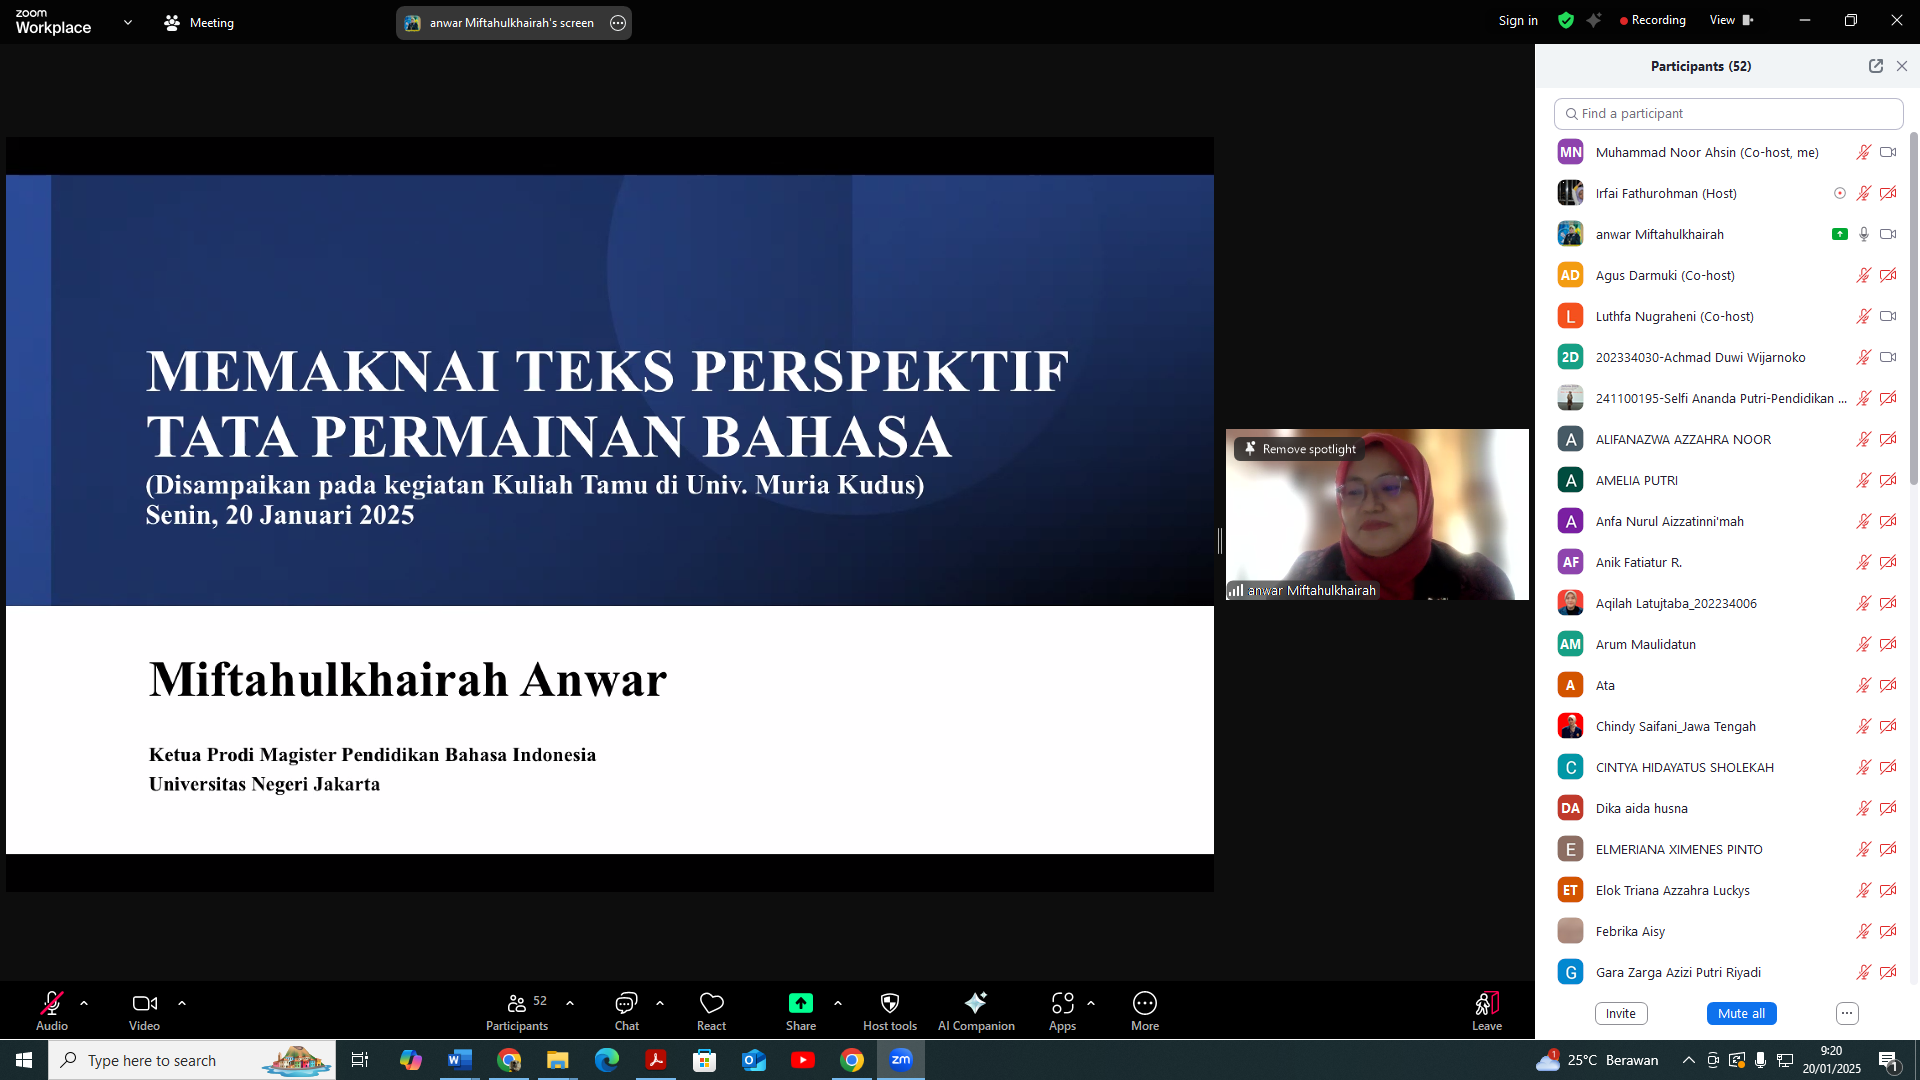Toggle mute for Irfai Fathurohman (Host)
This screenshot has height=1080, width=1920.
click(1864, 193)
